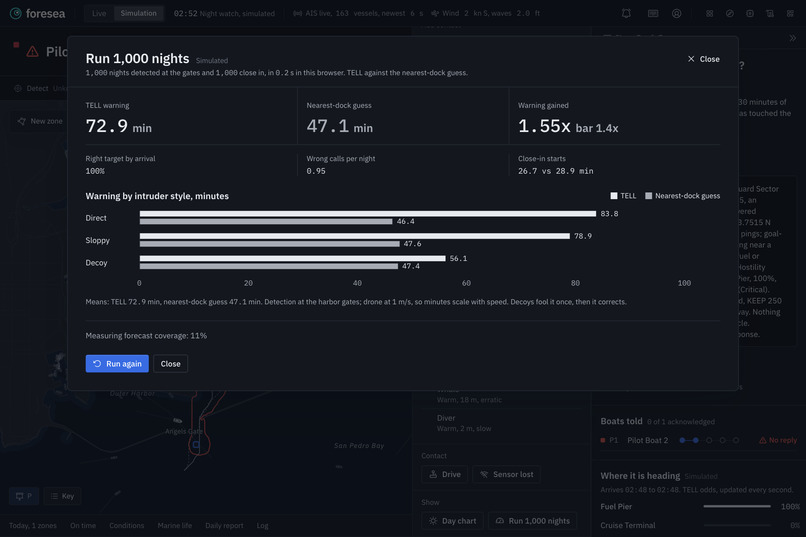The height and width of the screenshot is (537, 806).
Task: Click the No reply warning icon
Action: coord(763,440)
